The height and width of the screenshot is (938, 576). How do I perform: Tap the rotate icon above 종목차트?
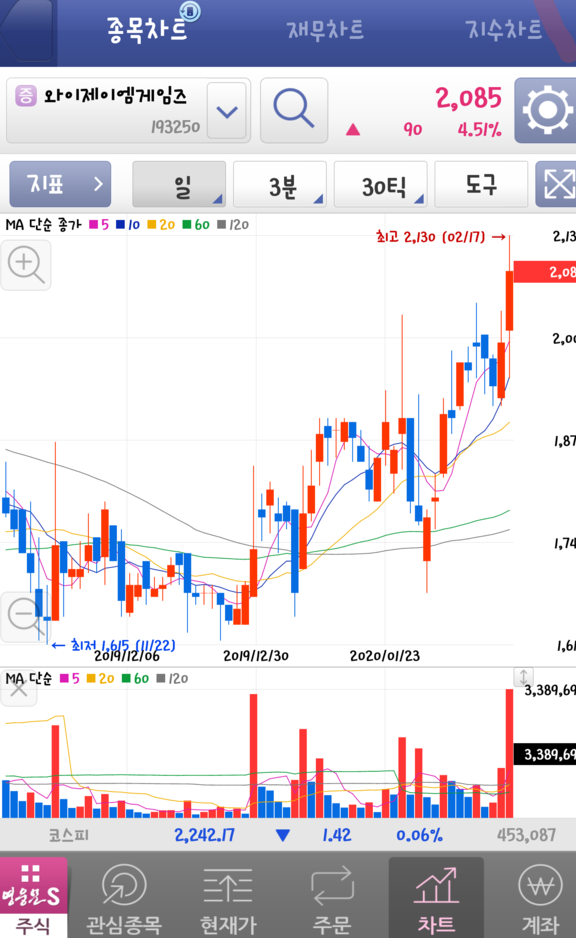click(x=190, y=10)
